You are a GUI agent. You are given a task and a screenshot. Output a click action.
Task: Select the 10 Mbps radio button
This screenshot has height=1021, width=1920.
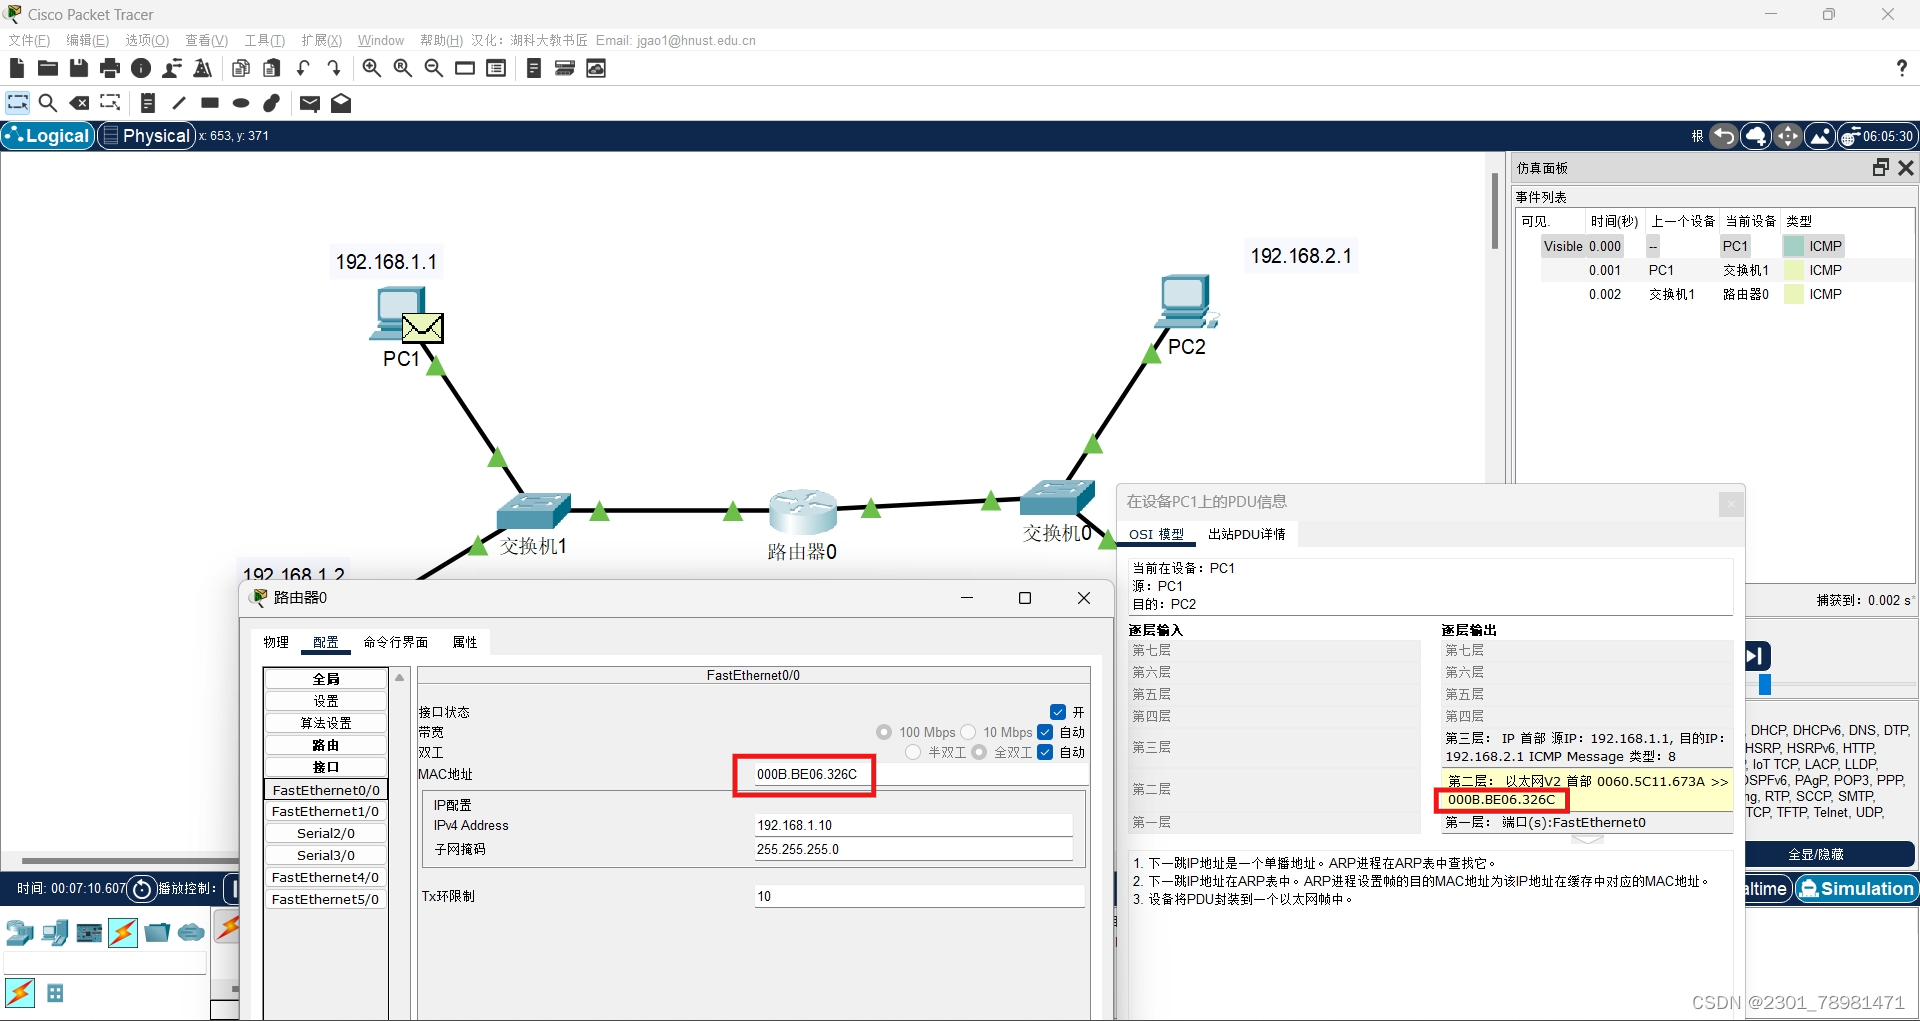967,732
